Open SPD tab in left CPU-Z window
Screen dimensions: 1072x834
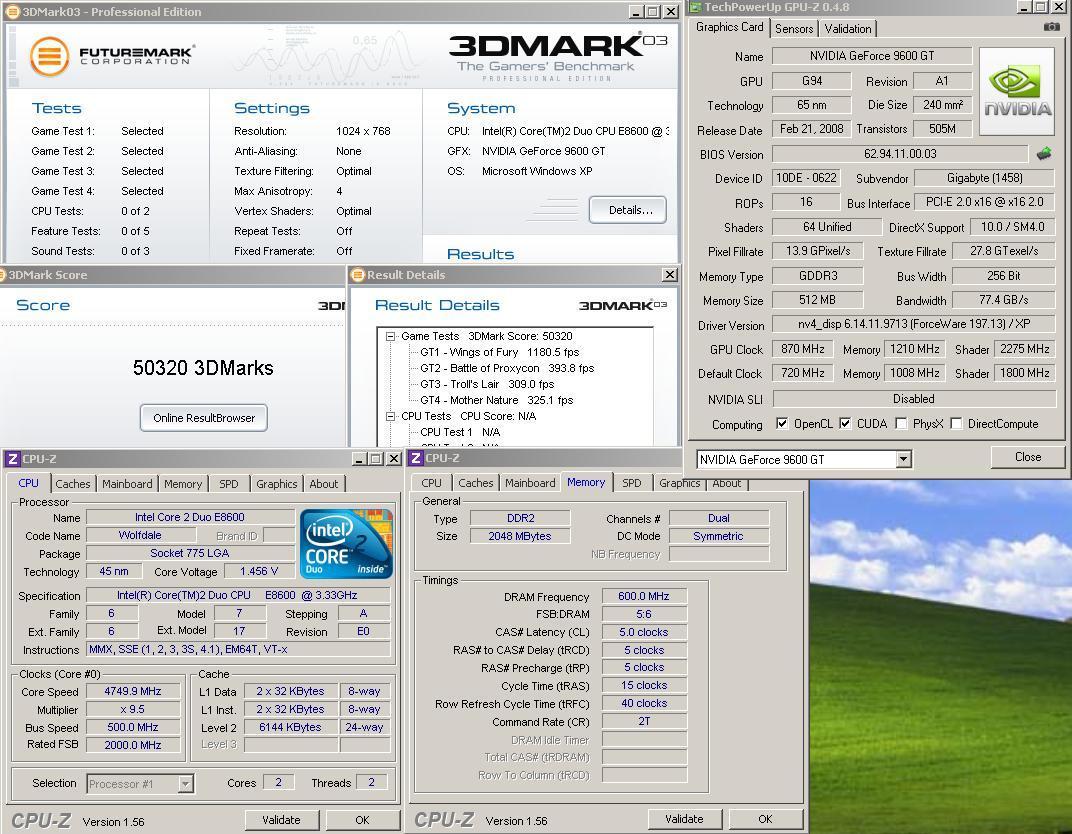pos(229,484)
